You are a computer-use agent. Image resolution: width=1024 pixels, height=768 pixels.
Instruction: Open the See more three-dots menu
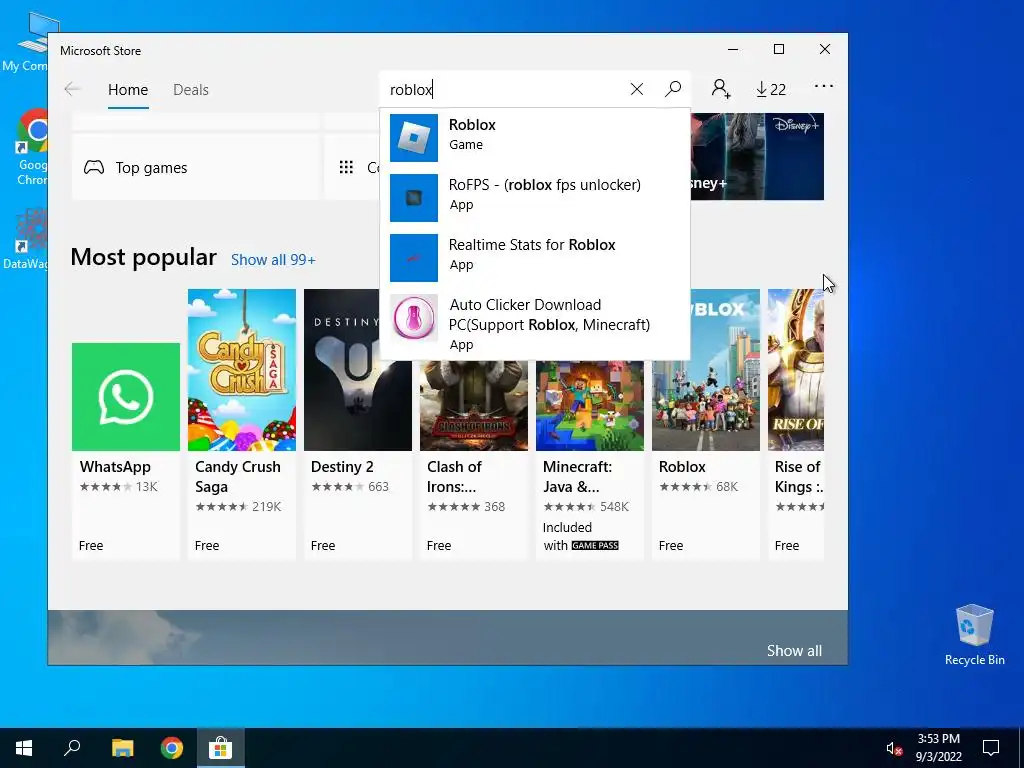(824, 86)
